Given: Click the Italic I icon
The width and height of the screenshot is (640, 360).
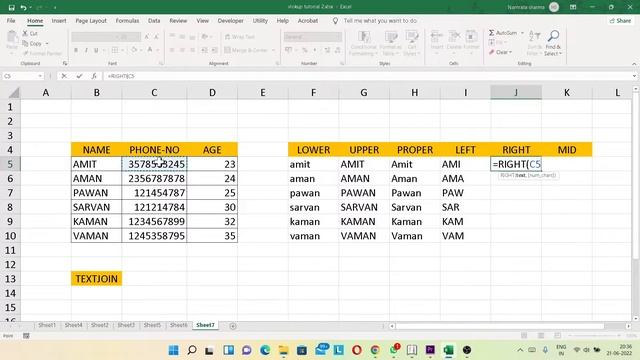Looking at the screenshot, I should [x=86, y=50].
